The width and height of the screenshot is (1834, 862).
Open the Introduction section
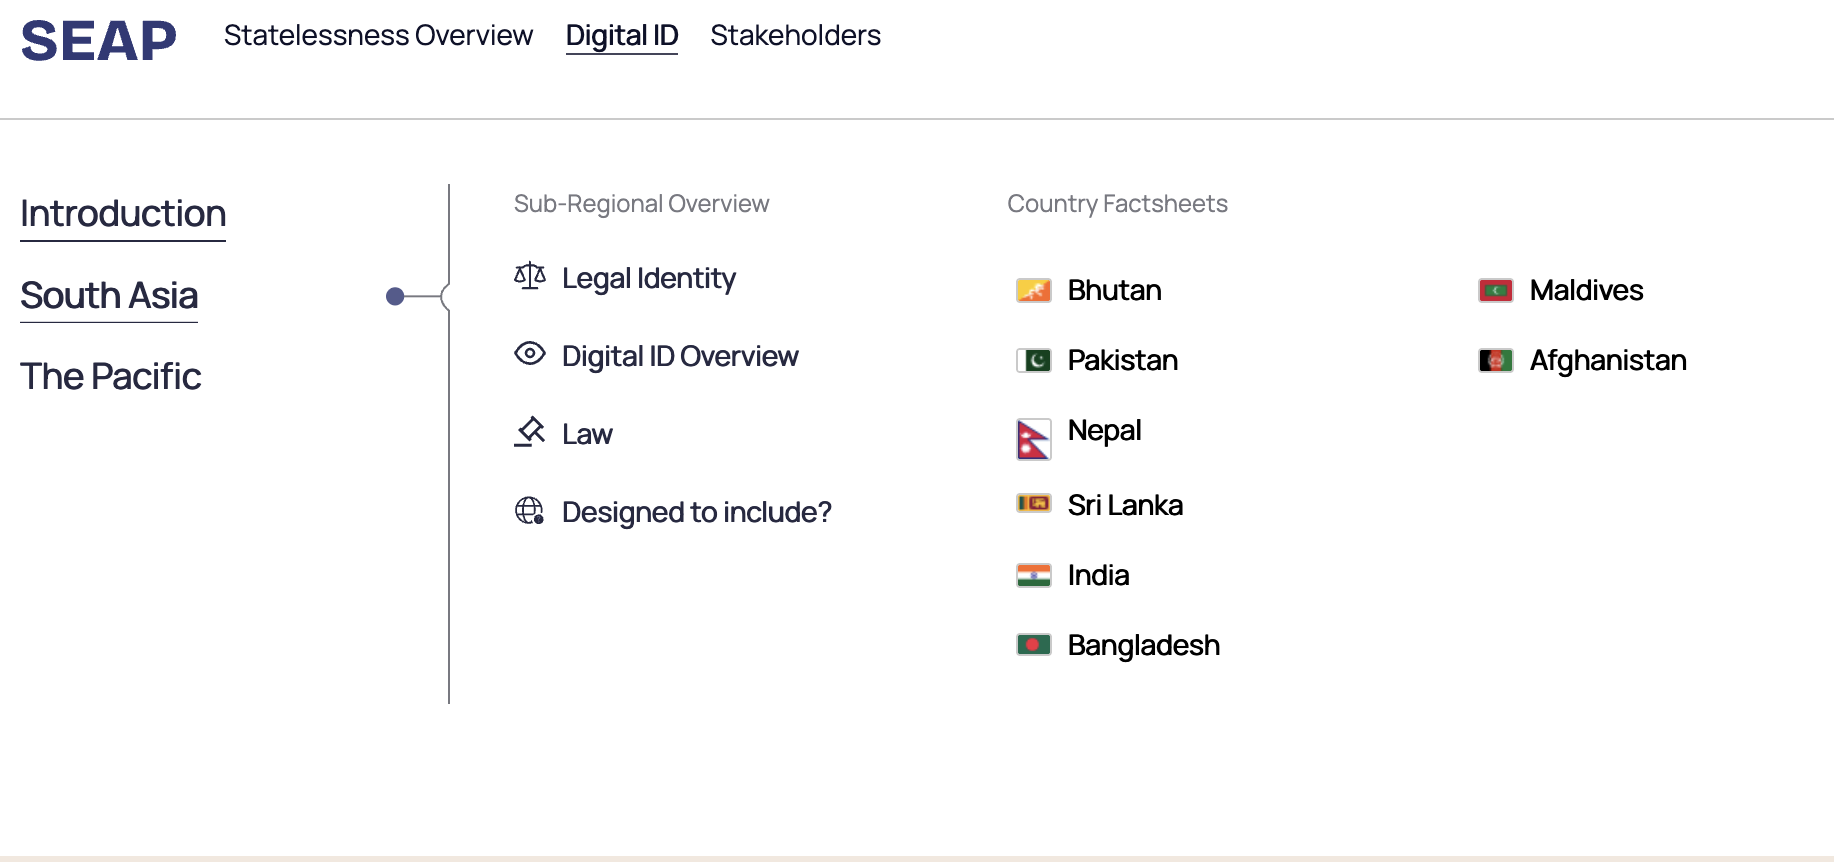coord(123,214)
